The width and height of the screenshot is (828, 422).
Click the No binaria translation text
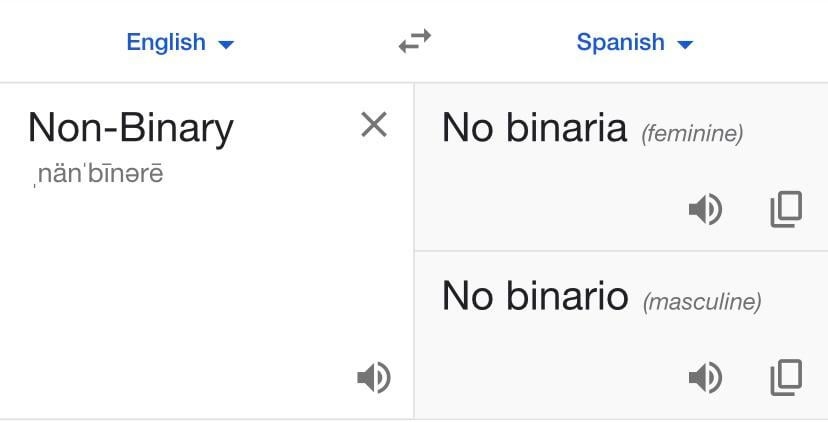pyautogui.click(x=534, y=128)
